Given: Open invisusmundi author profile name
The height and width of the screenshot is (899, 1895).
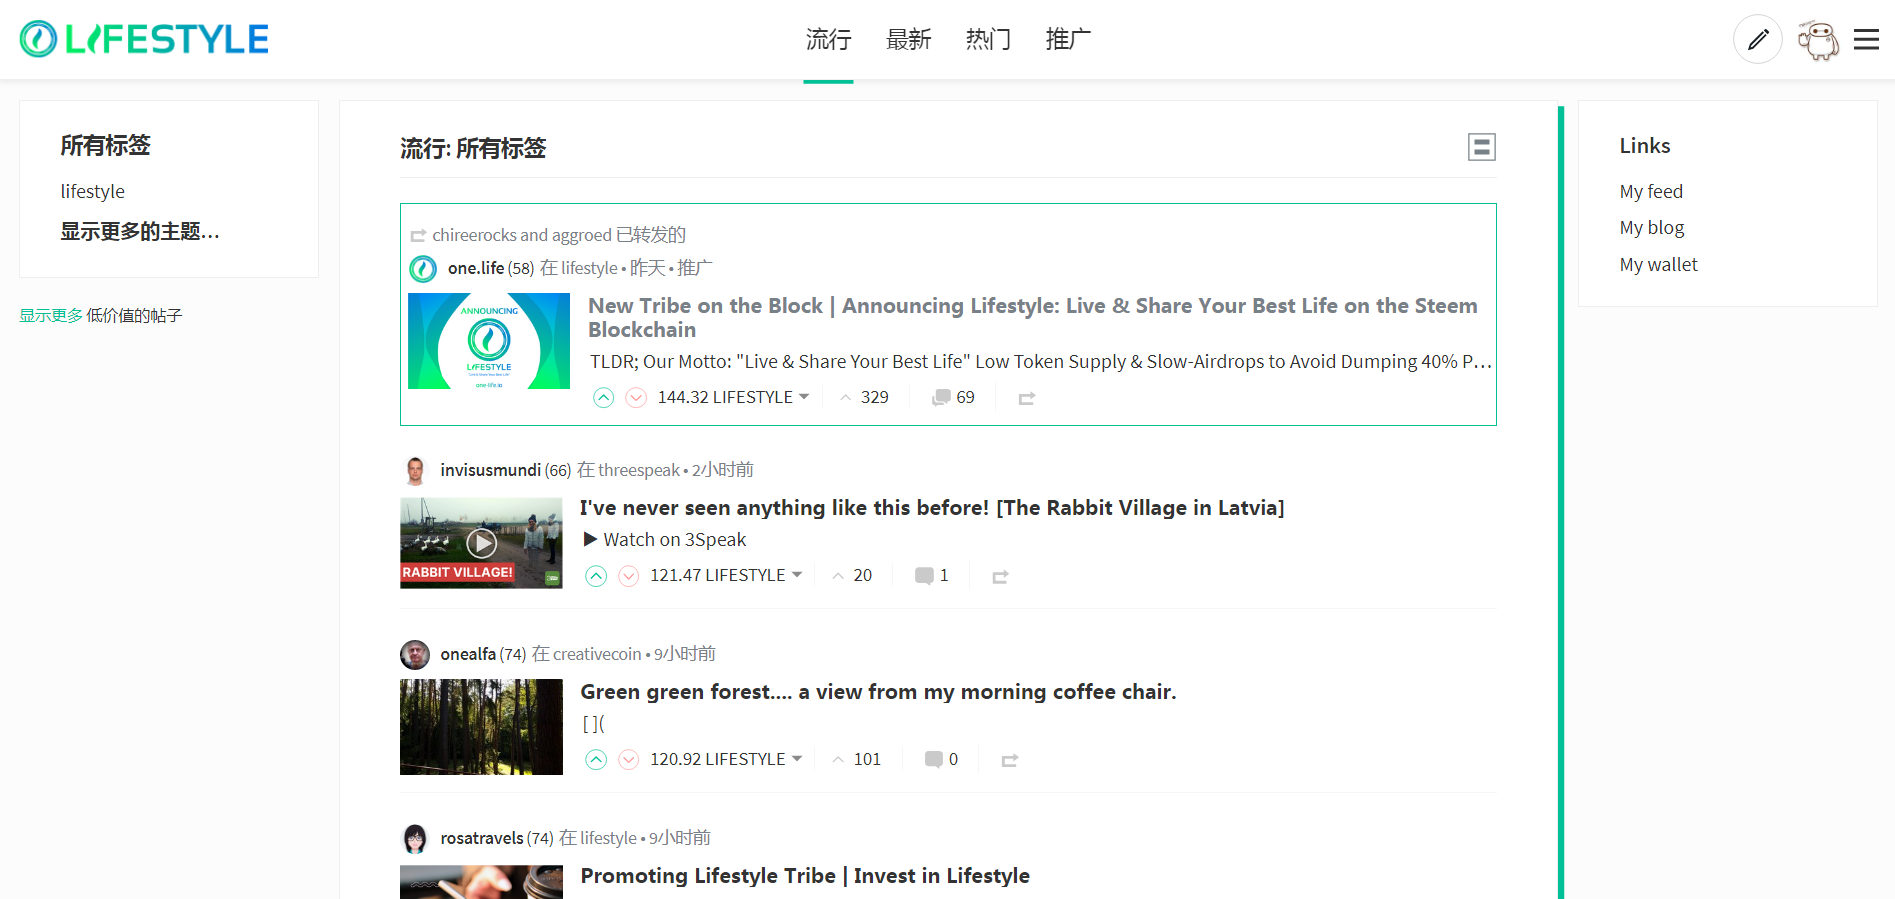Looking at the screenshot, I should coord(490,471).
